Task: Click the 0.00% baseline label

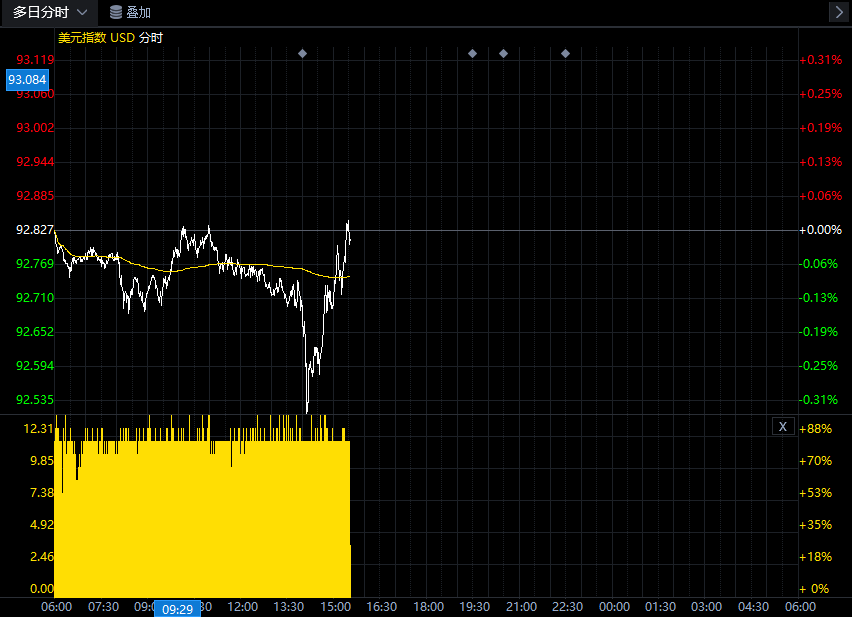Action: [x=820, y=230]
